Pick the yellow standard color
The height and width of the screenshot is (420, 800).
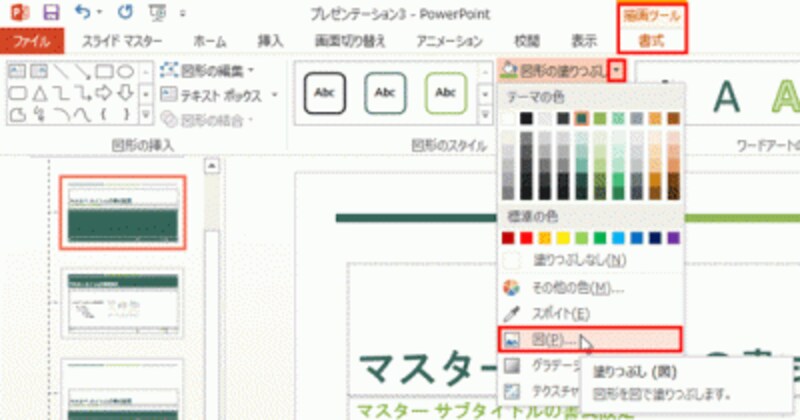[563, 238]
